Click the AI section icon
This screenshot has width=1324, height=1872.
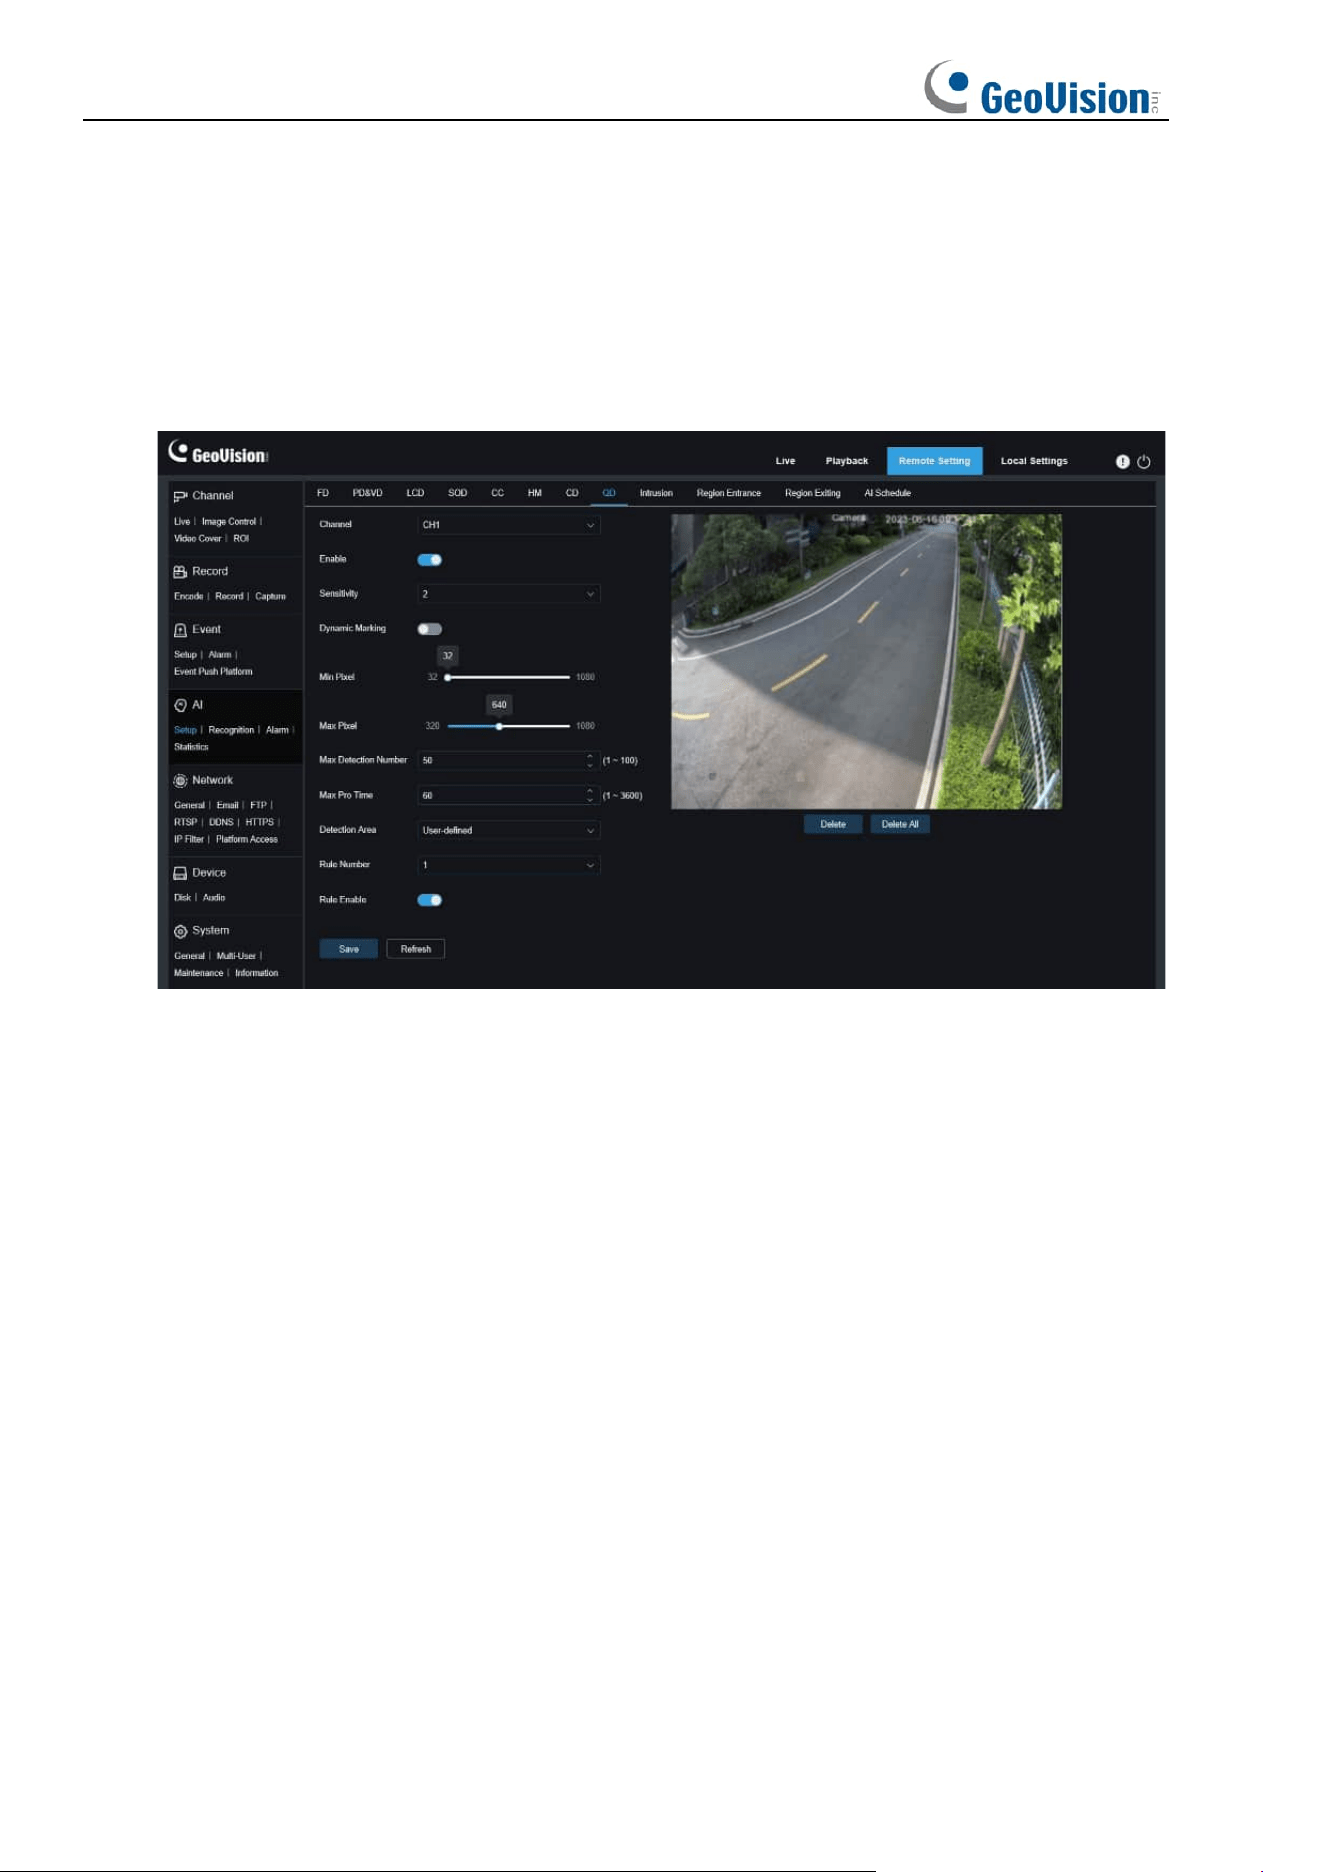pos(180,705)
